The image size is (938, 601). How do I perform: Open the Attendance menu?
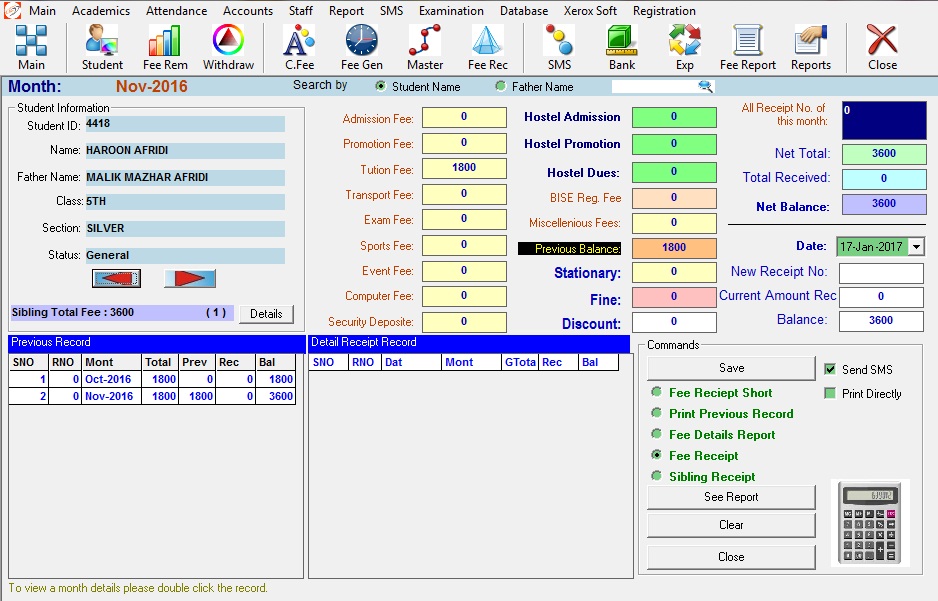coord(176,11)
